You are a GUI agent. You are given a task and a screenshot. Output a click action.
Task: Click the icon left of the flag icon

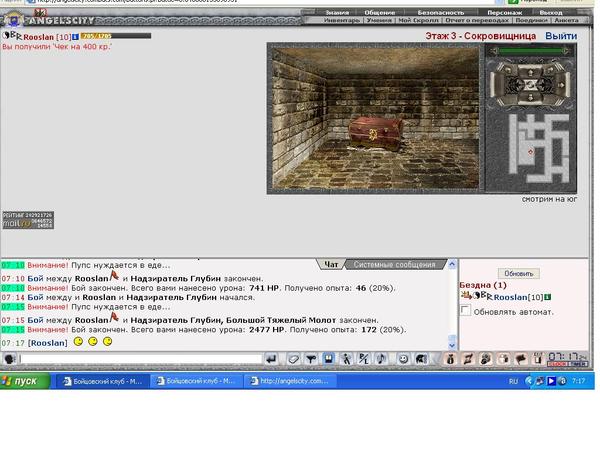pyautogui.click(x=504, y=359)
